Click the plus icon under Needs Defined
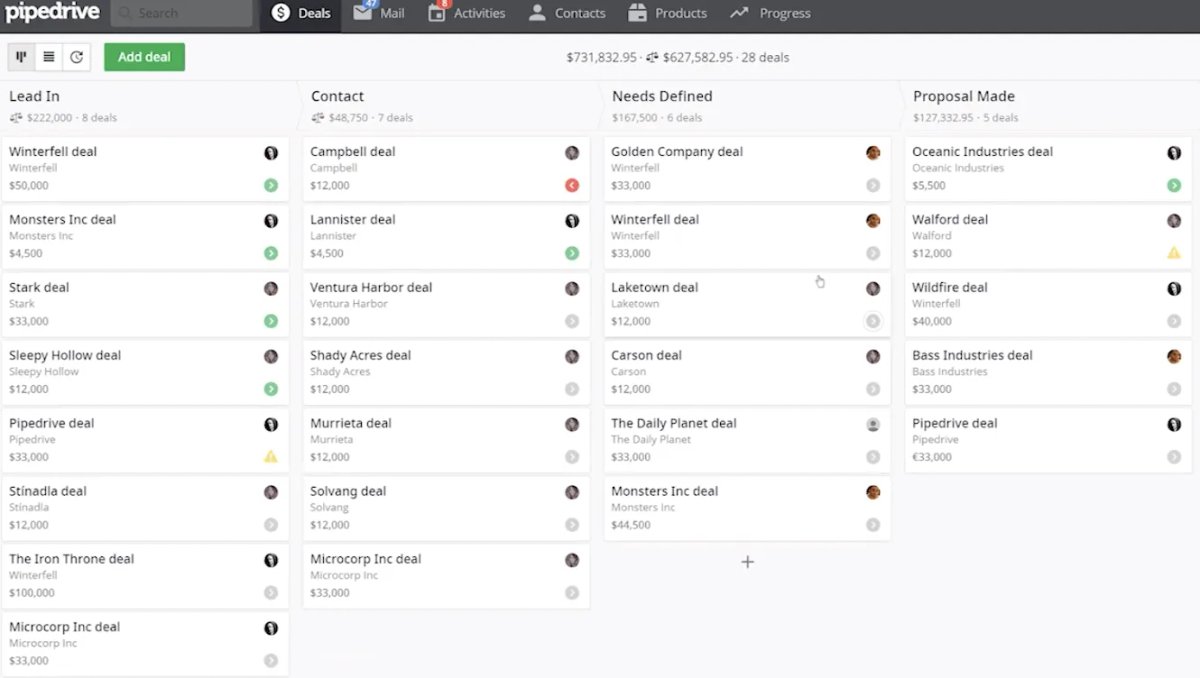 click(747, 562)
